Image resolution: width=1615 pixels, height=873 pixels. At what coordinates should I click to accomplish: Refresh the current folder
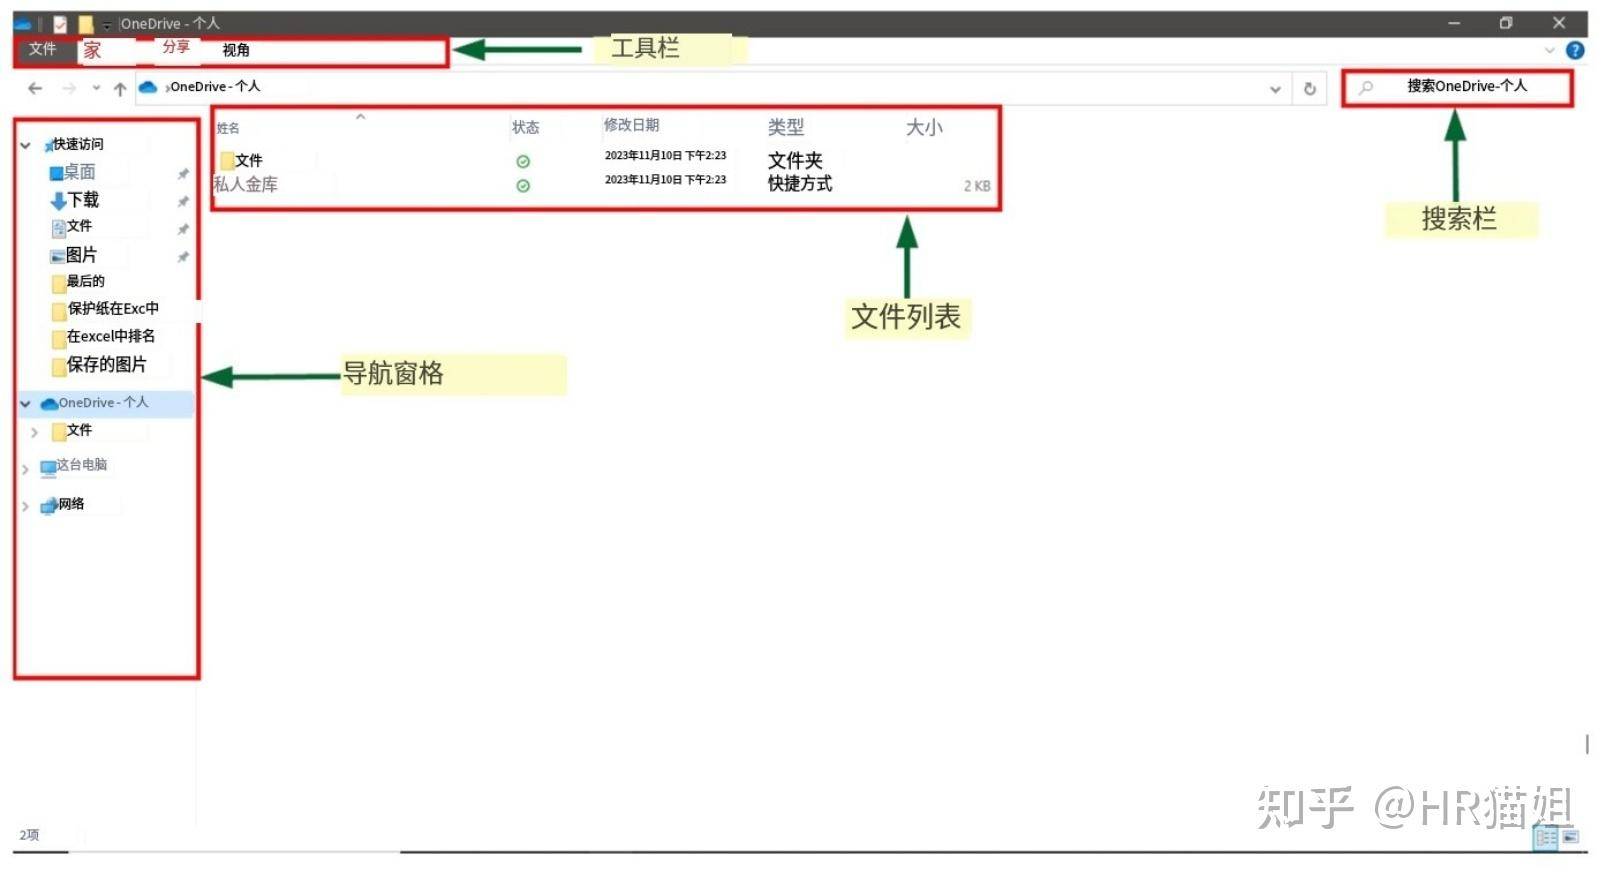coord(1310,89)
